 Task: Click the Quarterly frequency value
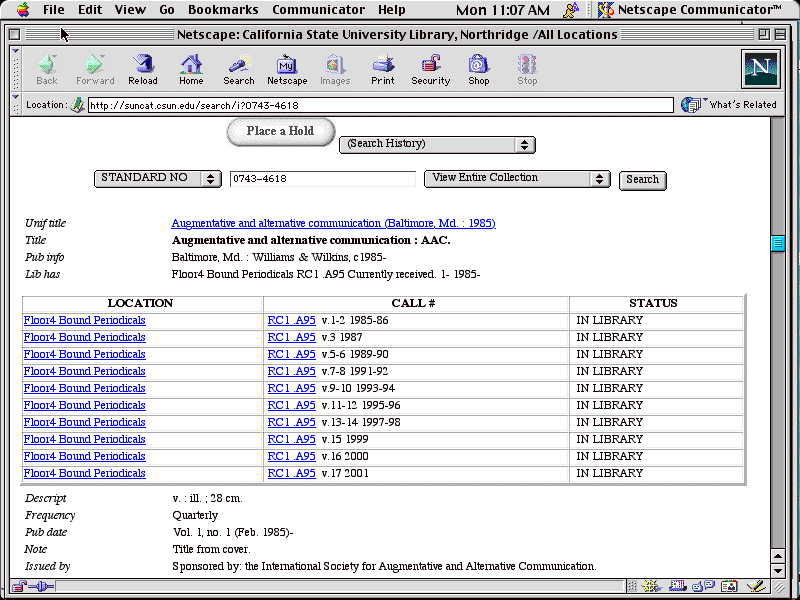pyautogui.click(x=195, y=515)
